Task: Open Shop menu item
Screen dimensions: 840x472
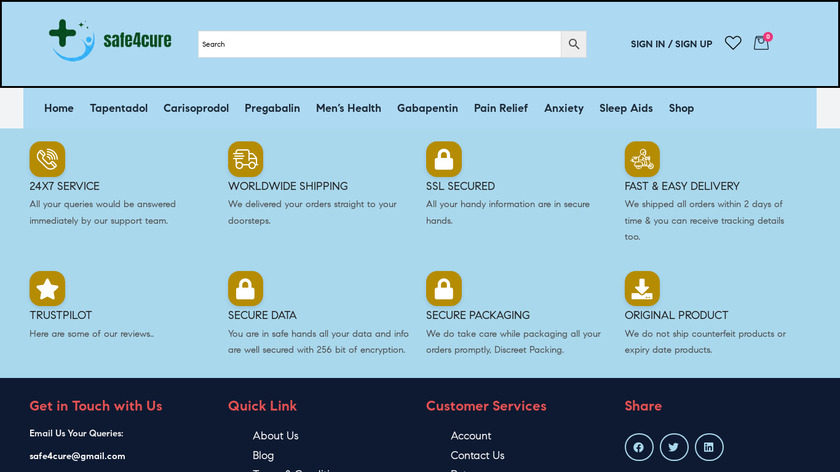Action: point(681,108)
